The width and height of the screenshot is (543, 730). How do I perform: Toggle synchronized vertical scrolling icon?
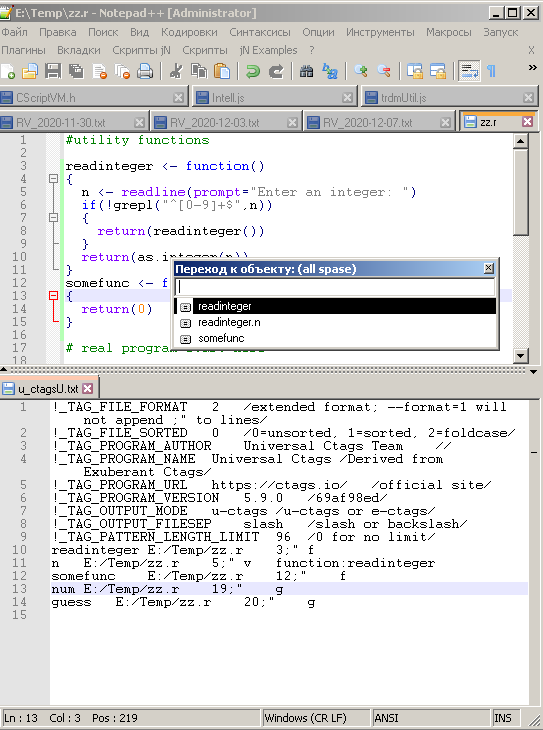click(x=414, y=71)
